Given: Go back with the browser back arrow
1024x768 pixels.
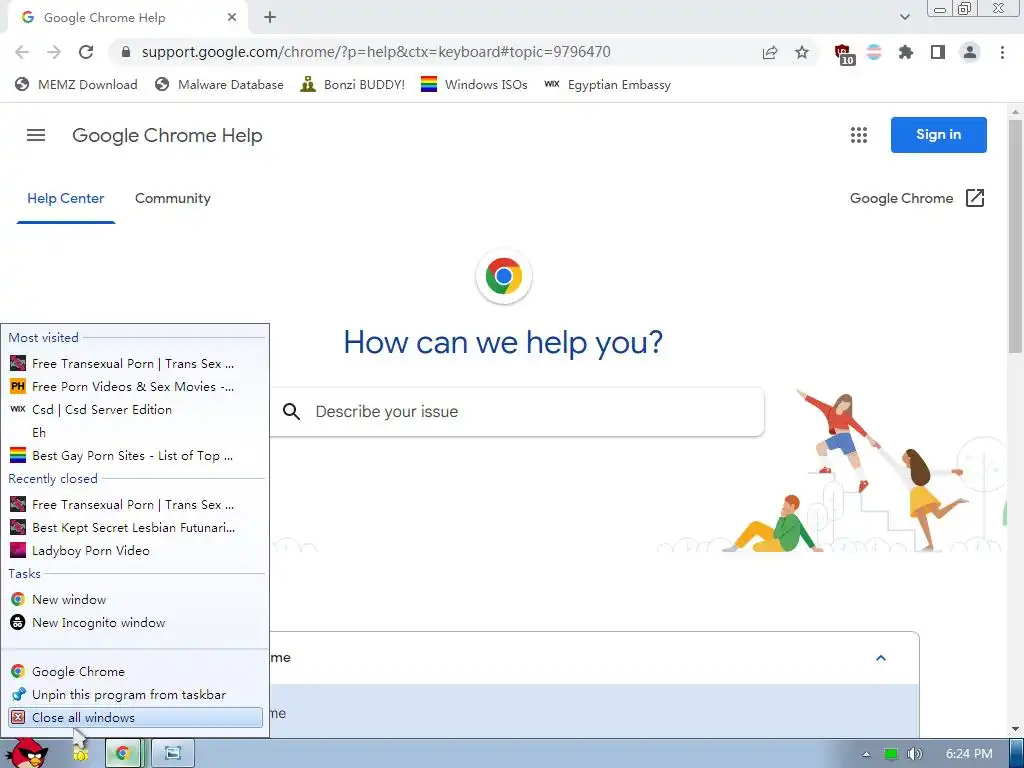Looking at the screenshot, I should click(22, 52).
